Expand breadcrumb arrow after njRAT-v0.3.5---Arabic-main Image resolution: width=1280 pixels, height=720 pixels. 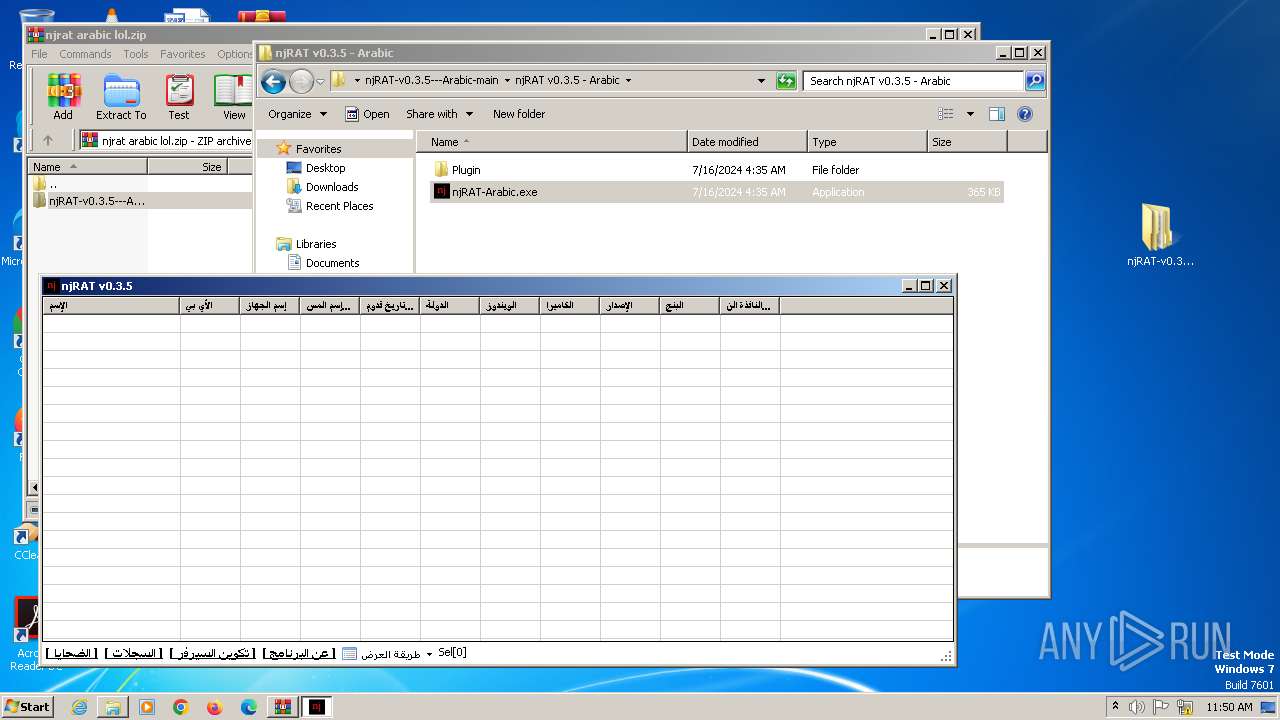[x=507, y=80]
